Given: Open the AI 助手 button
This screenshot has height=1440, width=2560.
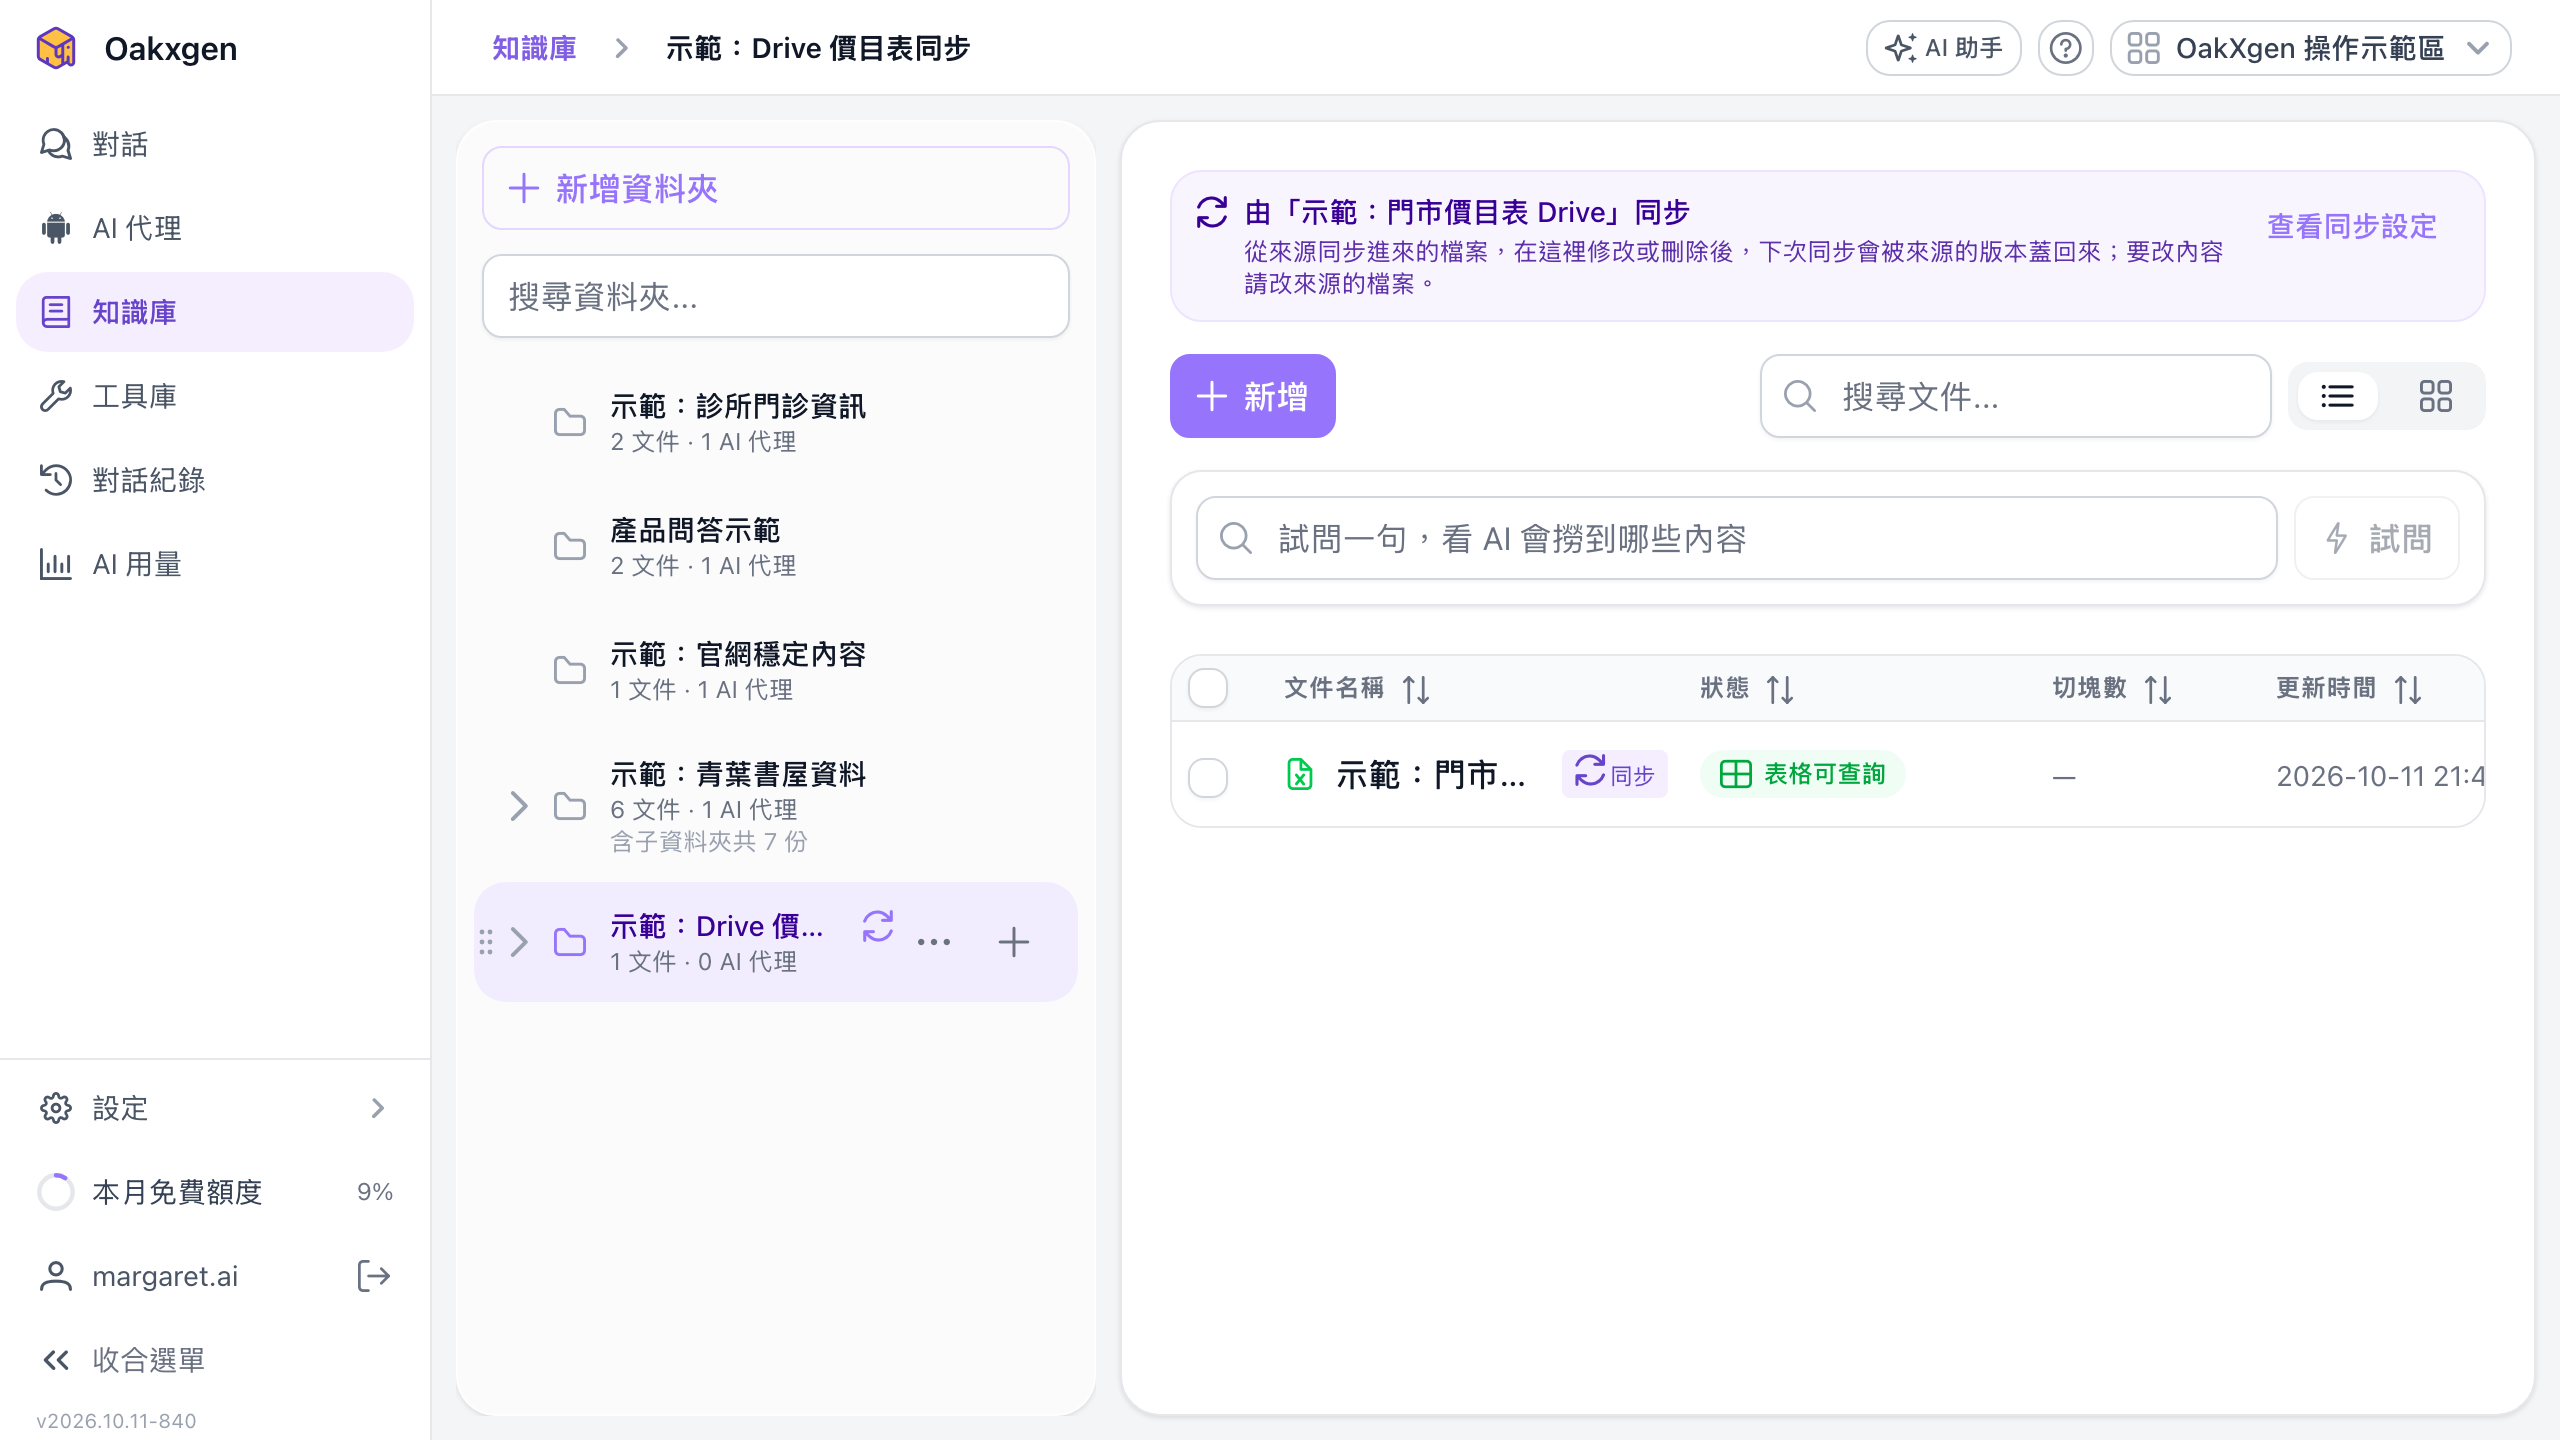Looking at the screenshot, I should tap(1943, 48).
